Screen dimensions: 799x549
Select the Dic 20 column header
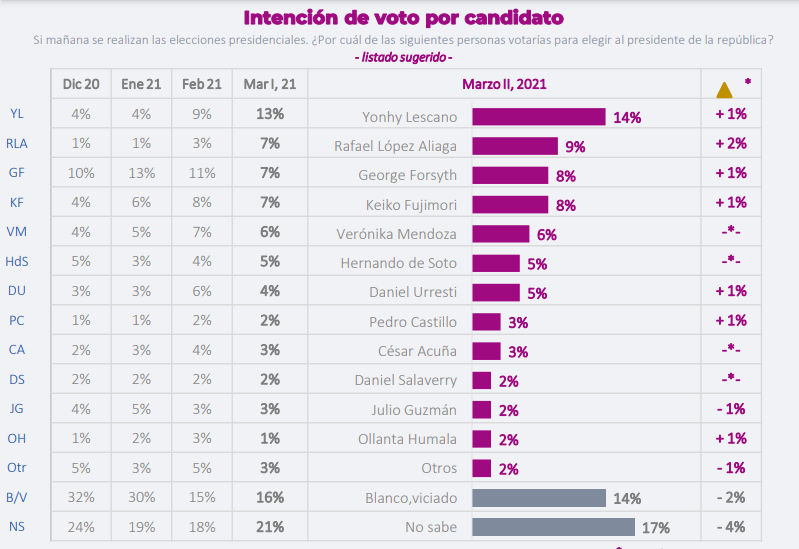point(81,84)
